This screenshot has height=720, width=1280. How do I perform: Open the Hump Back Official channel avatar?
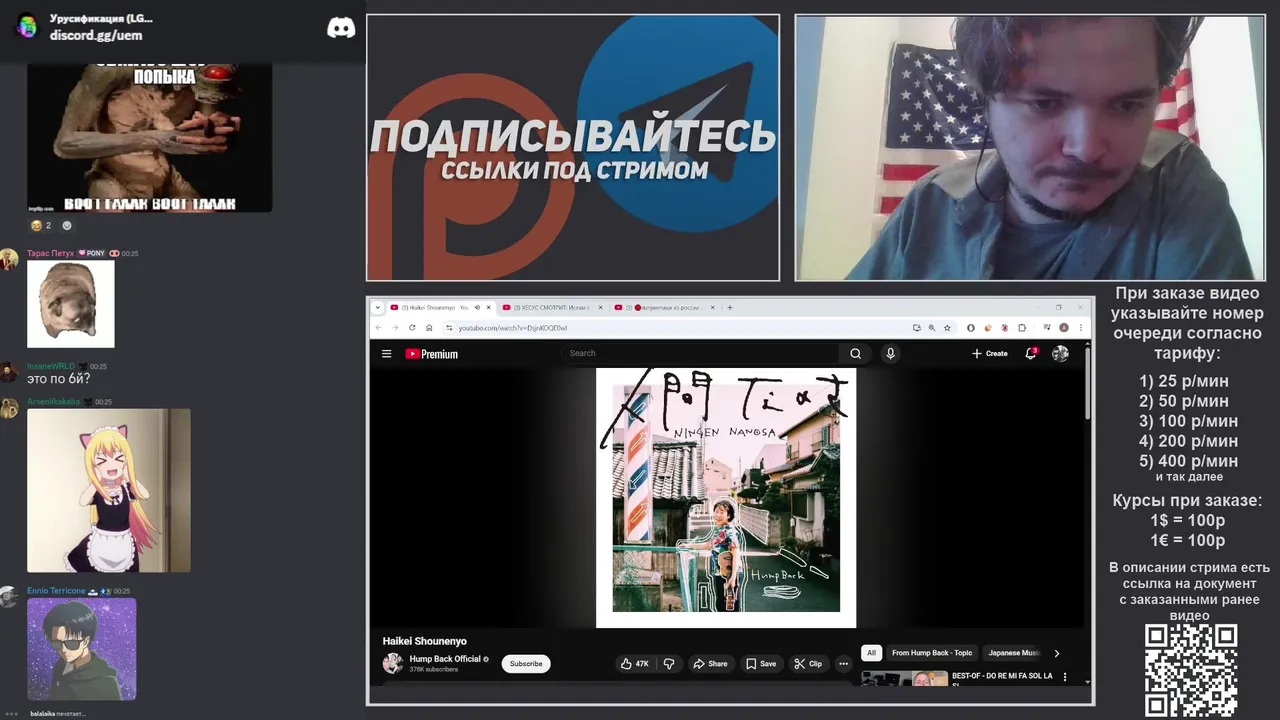click(393, 663)
